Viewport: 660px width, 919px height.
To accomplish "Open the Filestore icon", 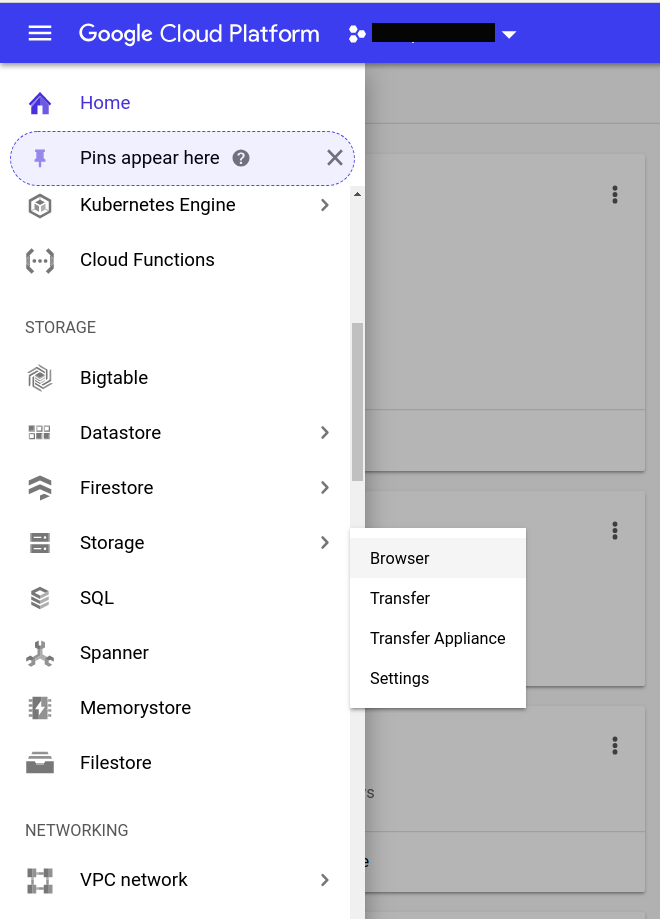I will point(40,763).
